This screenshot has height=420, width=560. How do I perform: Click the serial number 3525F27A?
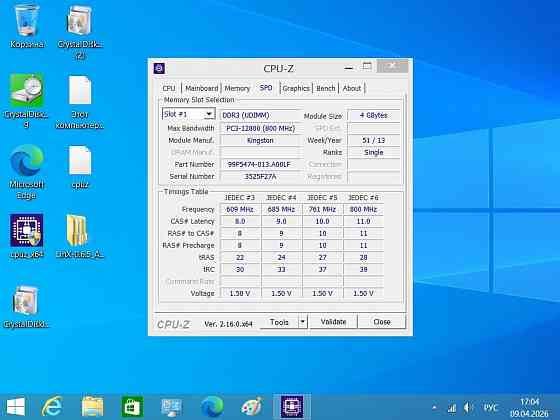point(261,176)
